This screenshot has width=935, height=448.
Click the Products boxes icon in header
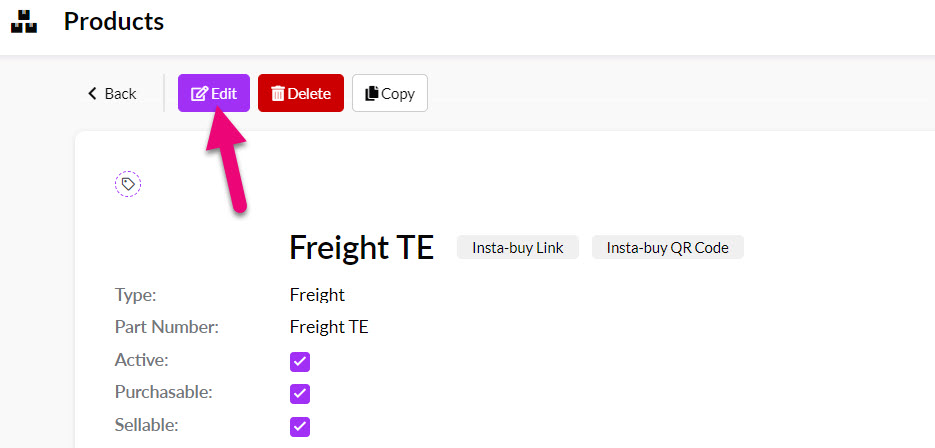(24, 21)
